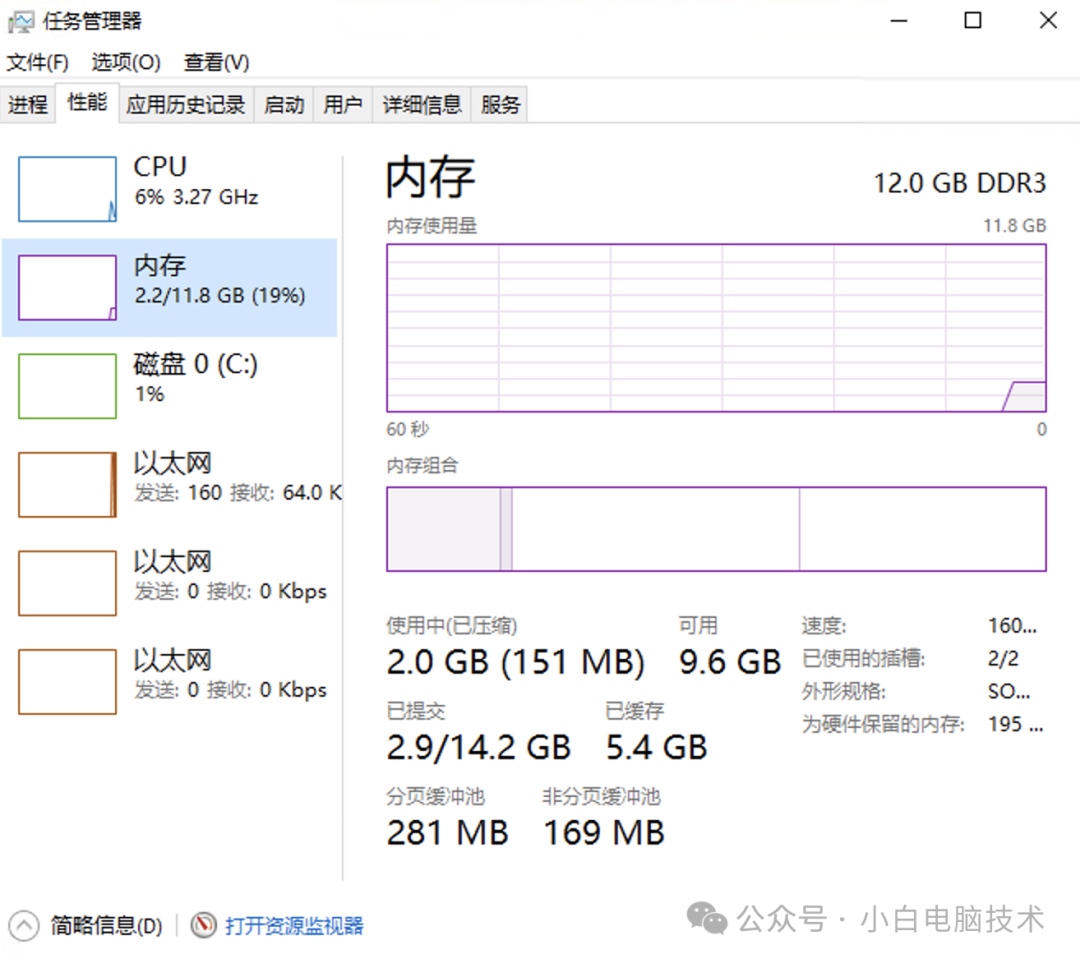This screenshot has width=1080, height=963.
Task: Minimize the 任务管理器 window
Action: tap(899, 21)
